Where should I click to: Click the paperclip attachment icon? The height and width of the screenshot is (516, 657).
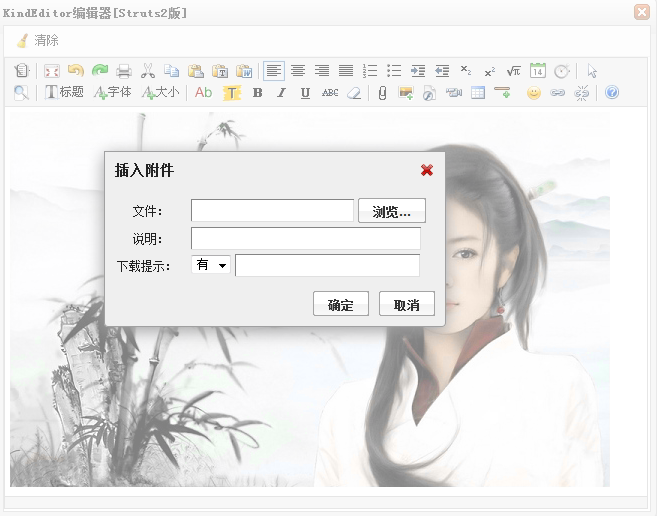[382, 93]
